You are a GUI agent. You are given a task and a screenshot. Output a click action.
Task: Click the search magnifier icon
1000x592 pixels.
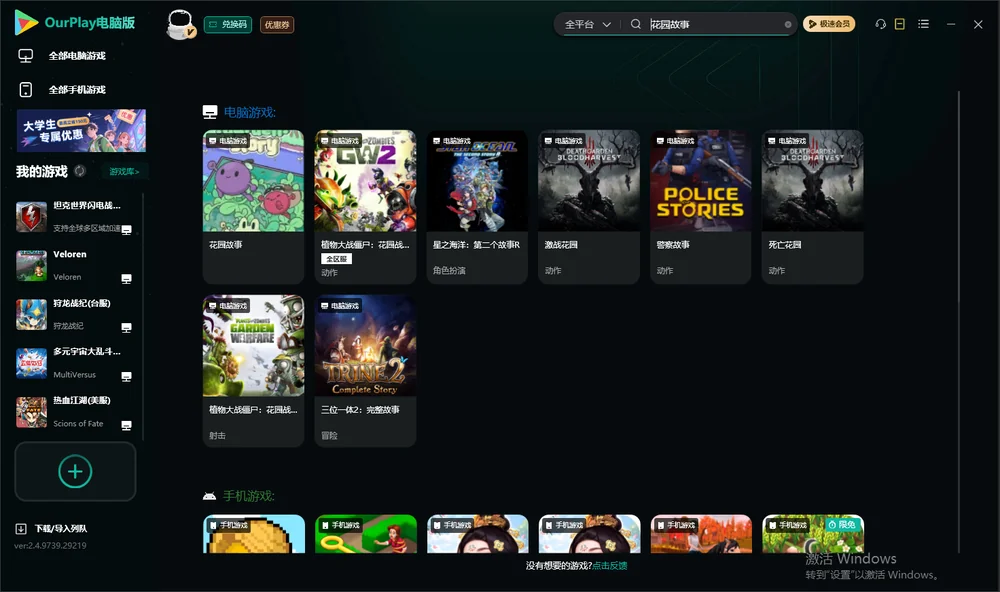pos(635,24)
